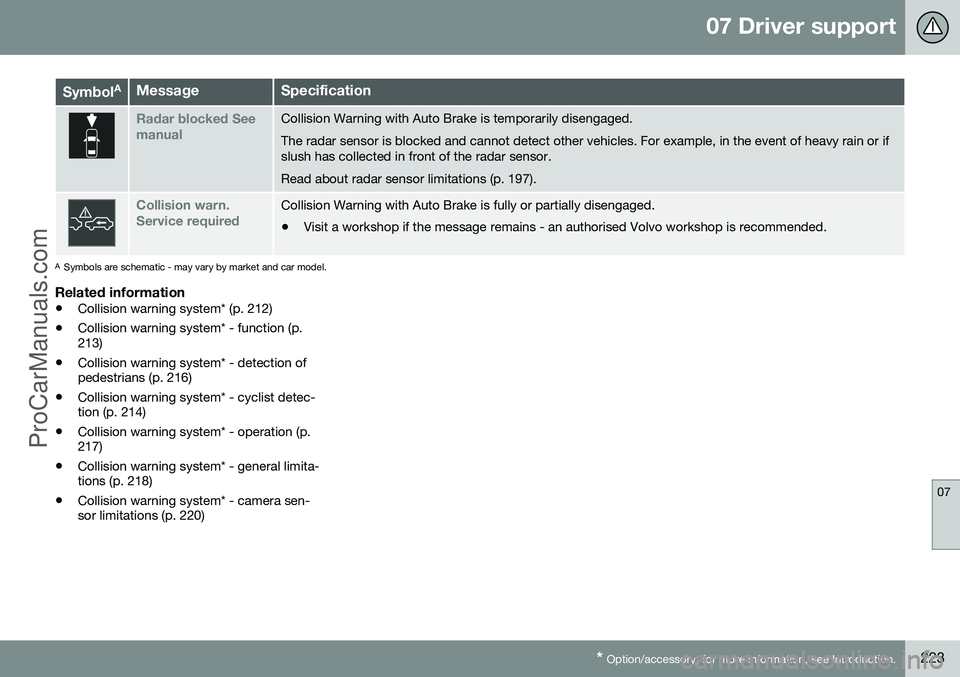Click the ProCarManuals.com watermark

[x=40, y=338]
